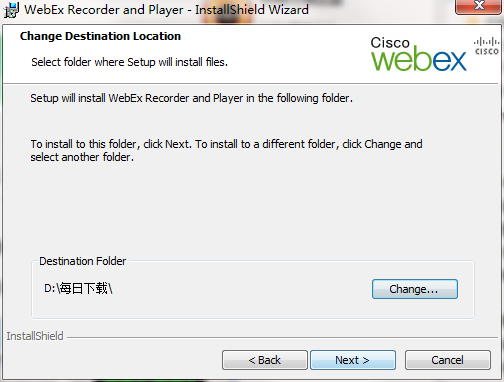Click the 'select another folder.' text line

82,157
